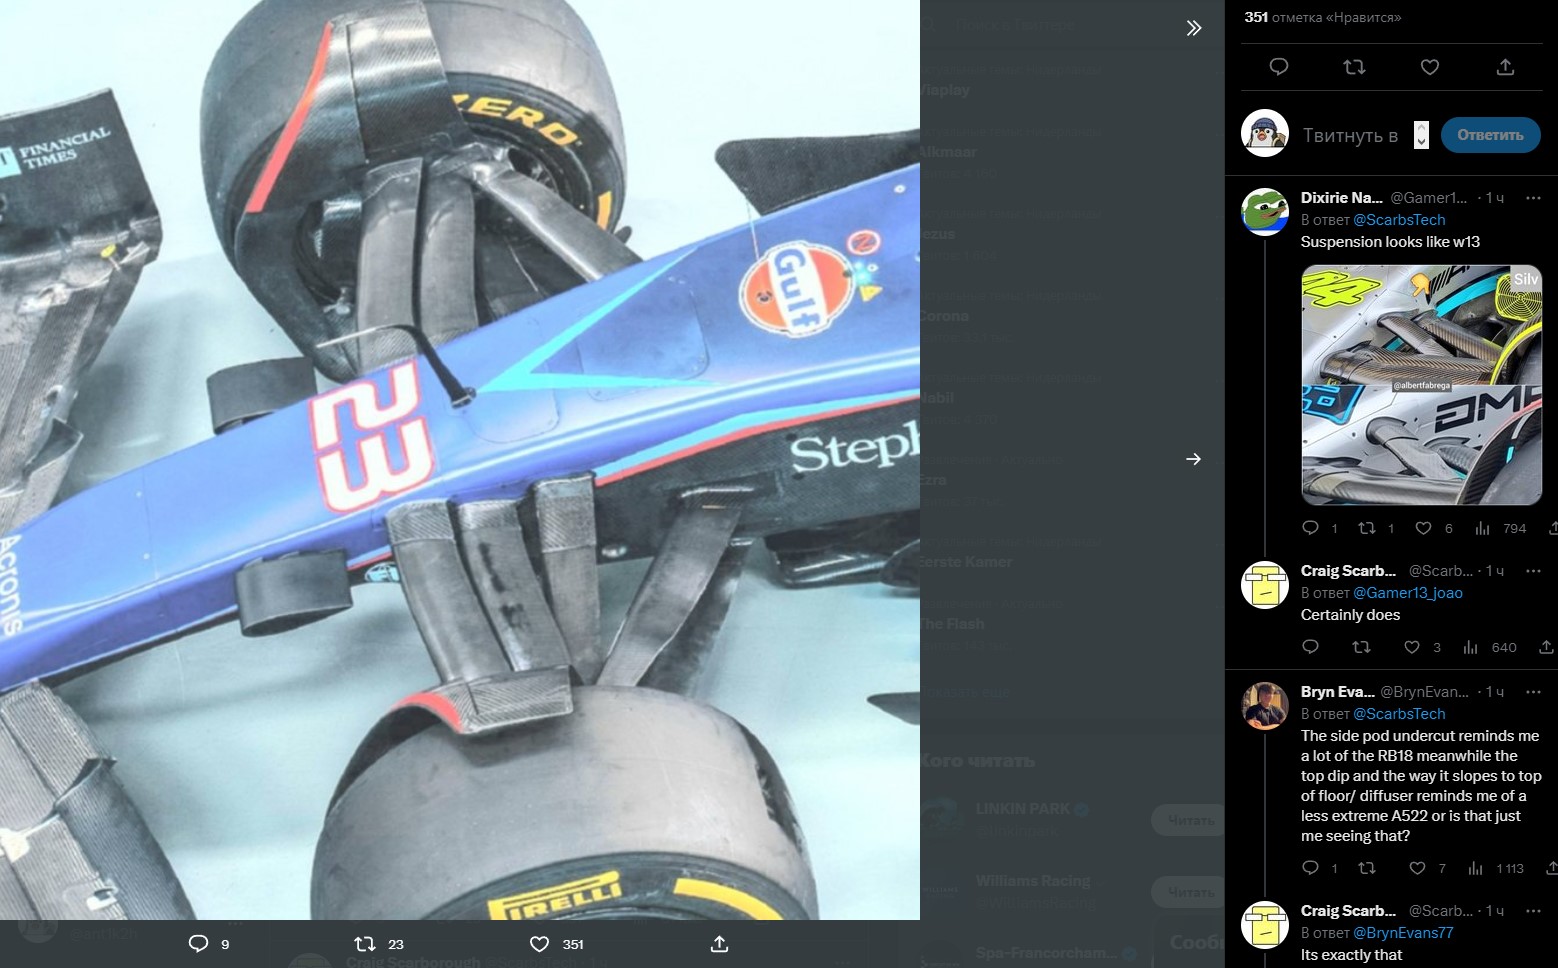1558x968 pixels.
Task: Retweet Bryn Eva... side pod tweet
Action: pos(1367,868)
